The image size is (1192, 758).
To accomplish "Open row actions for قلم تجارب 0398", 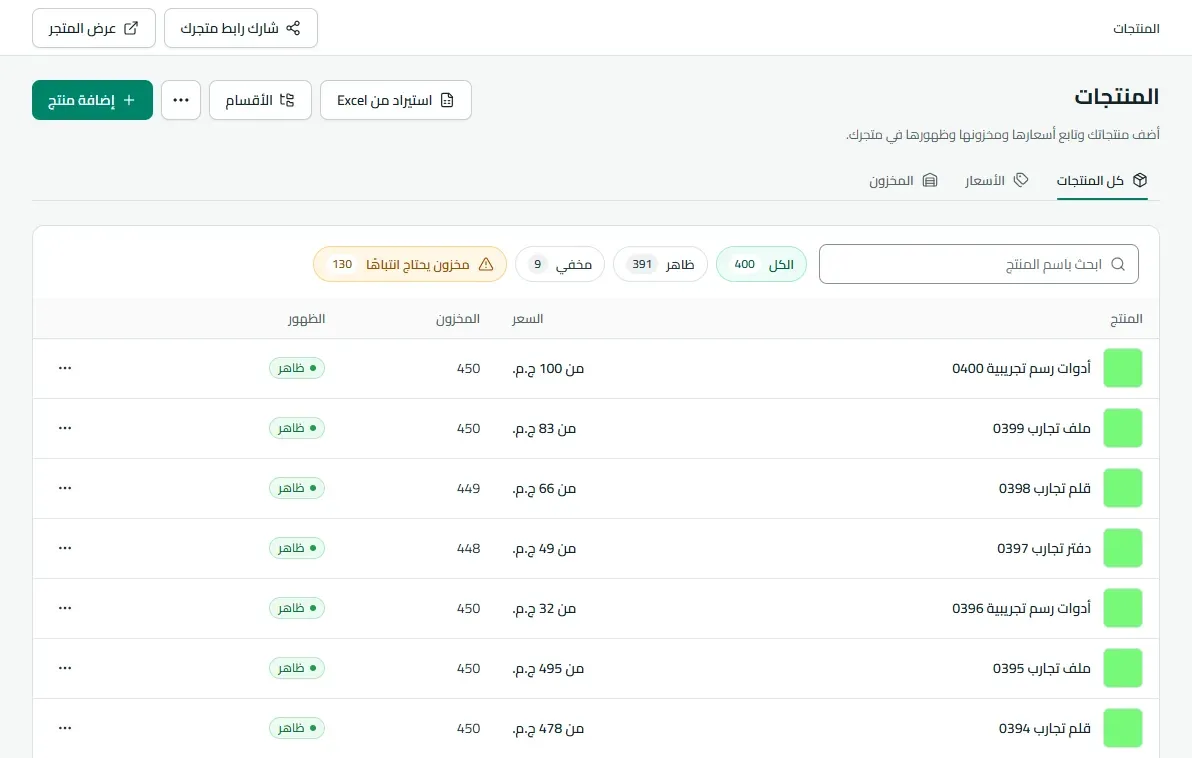I will (65, 488).
